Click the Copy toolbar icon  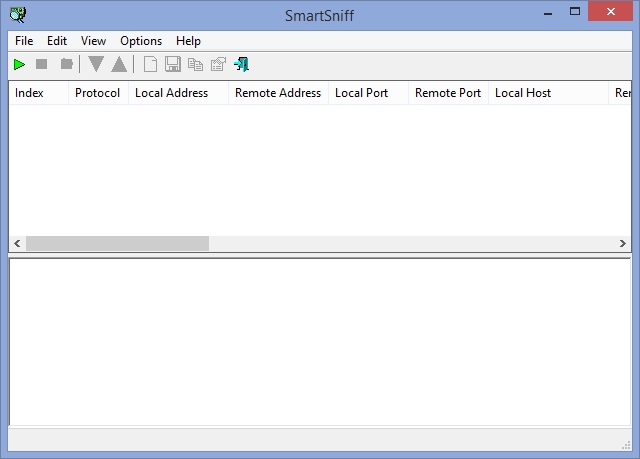[195, 65]
